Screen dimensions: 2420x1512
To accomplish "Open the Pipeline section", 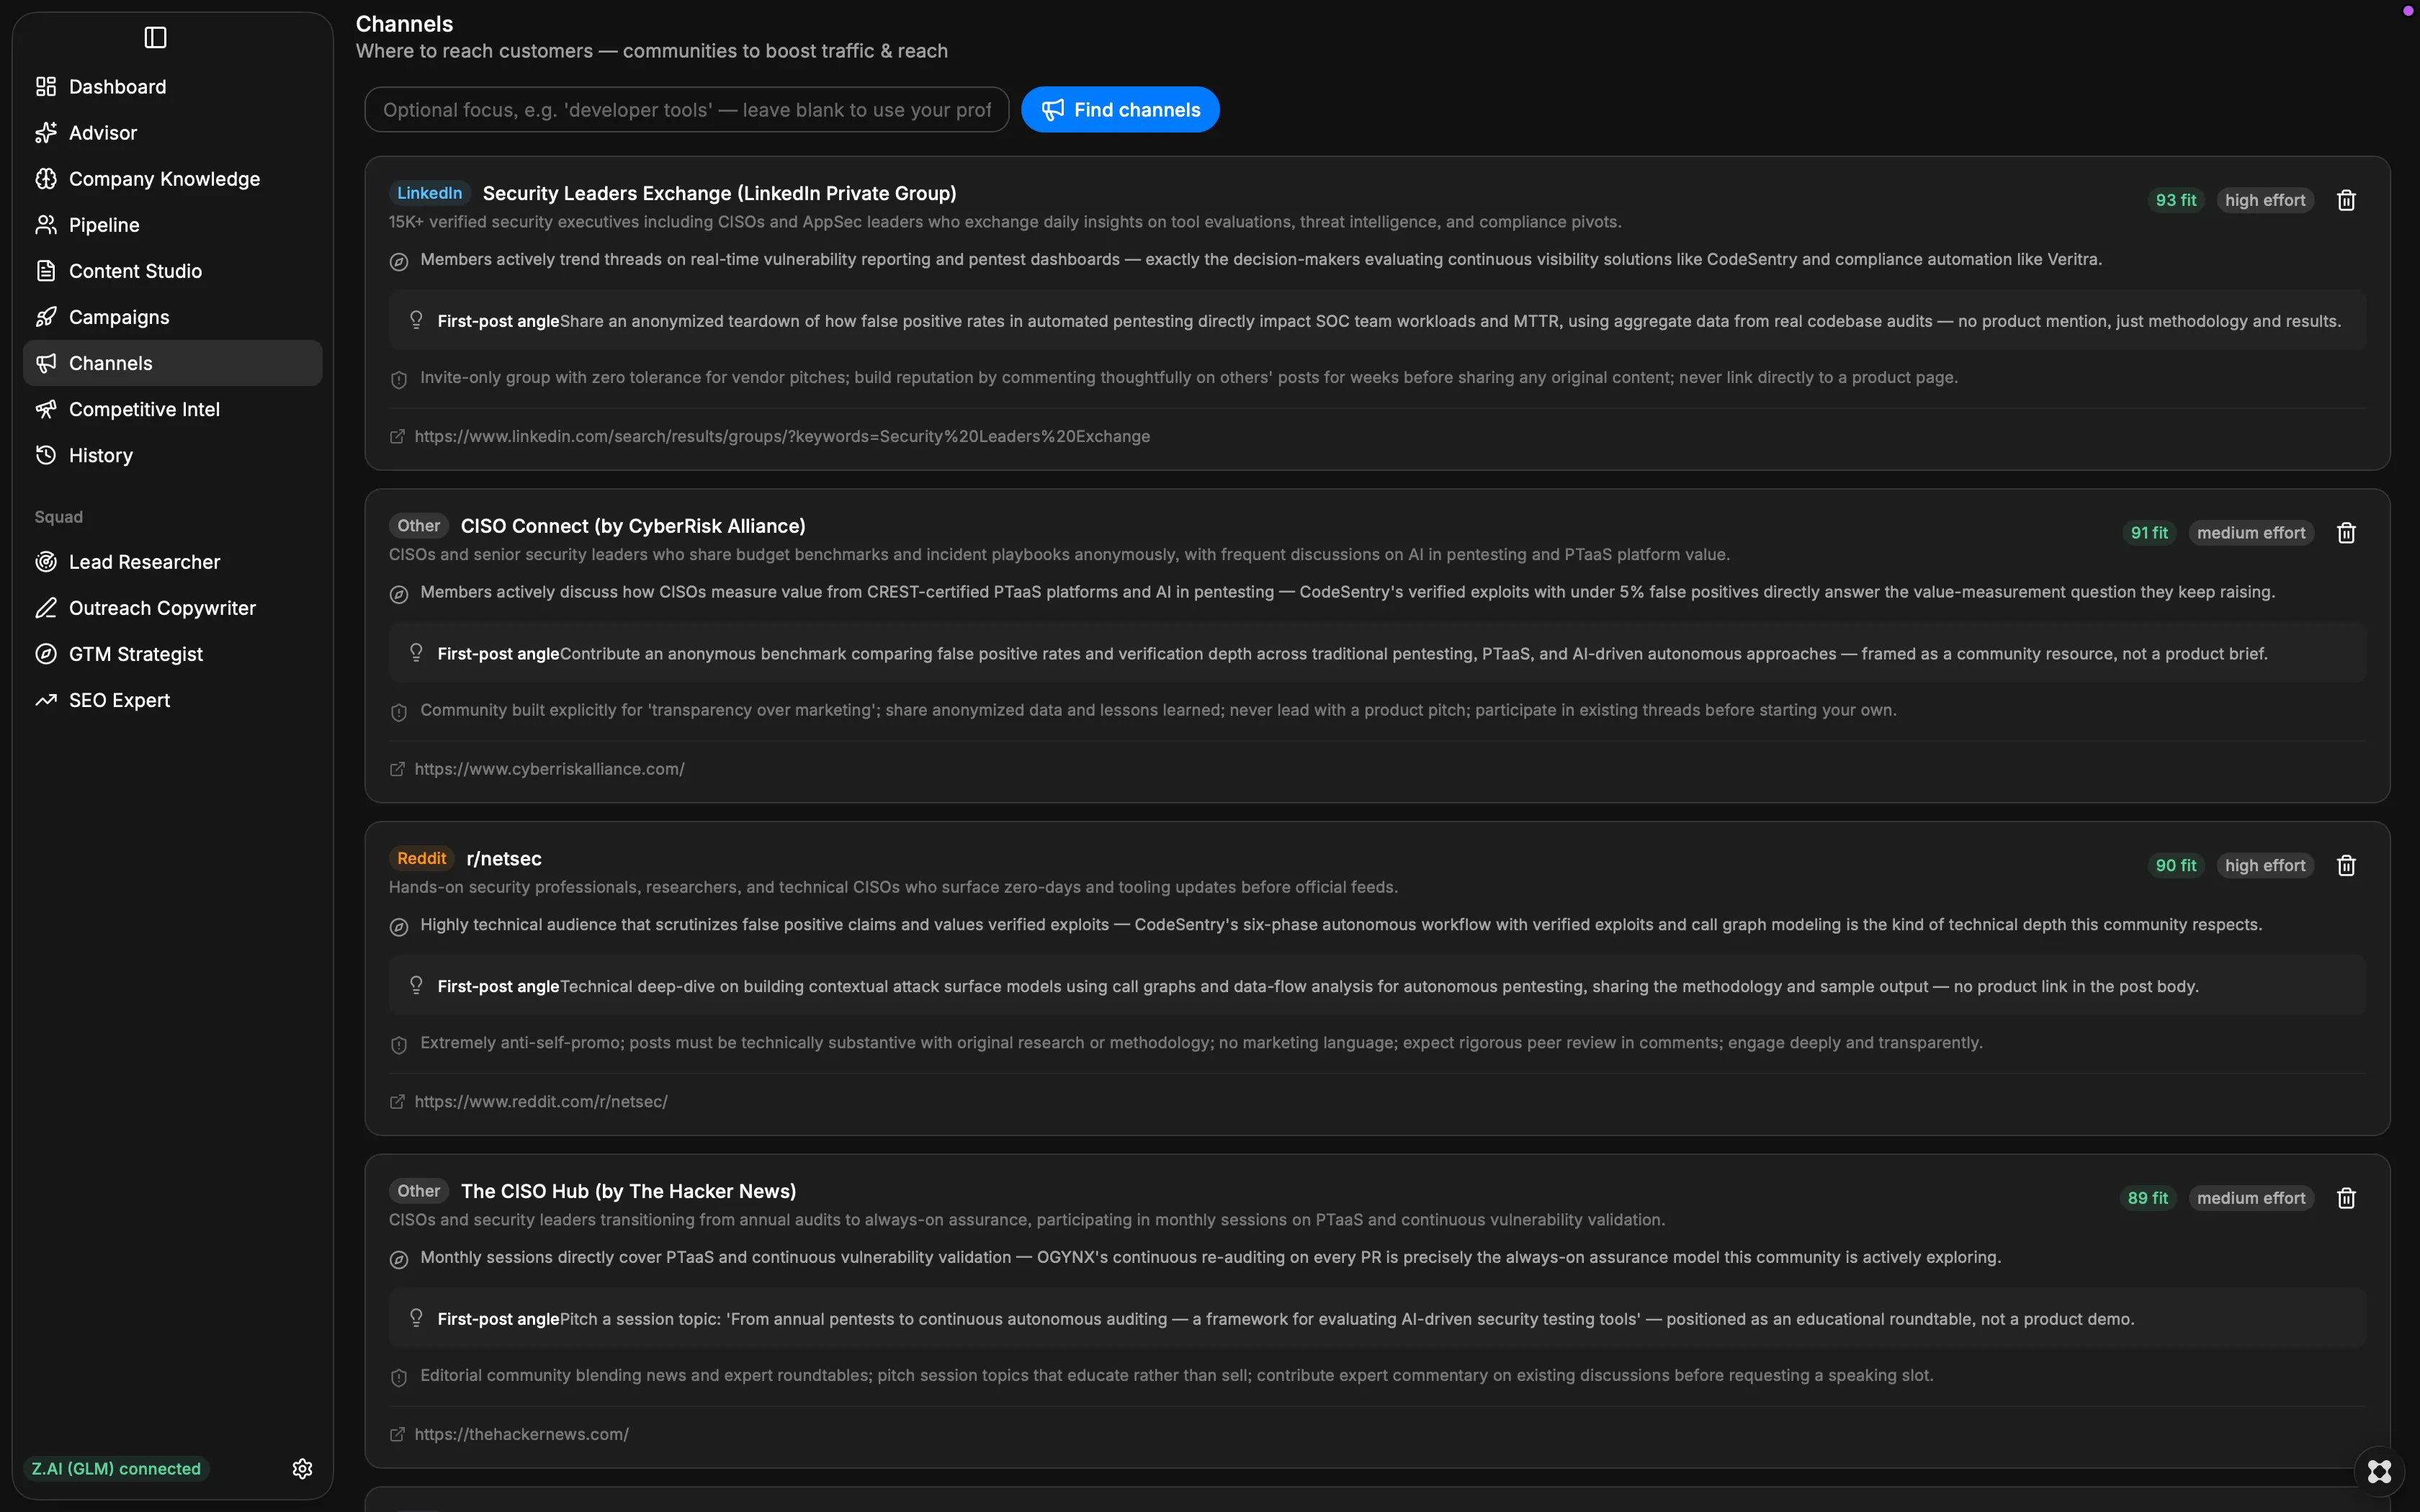I will pos(172,225).
